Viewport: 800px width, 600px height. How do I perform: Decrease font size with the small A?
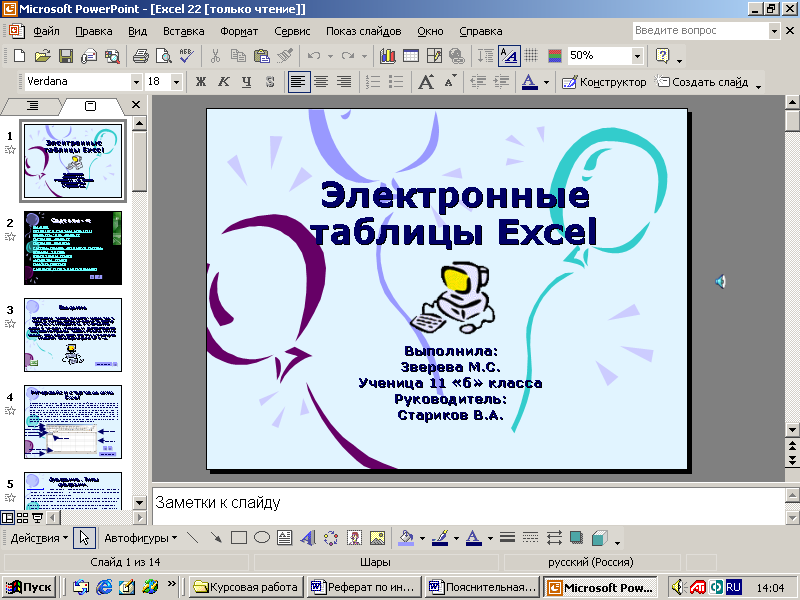click(x=449, y=82)
